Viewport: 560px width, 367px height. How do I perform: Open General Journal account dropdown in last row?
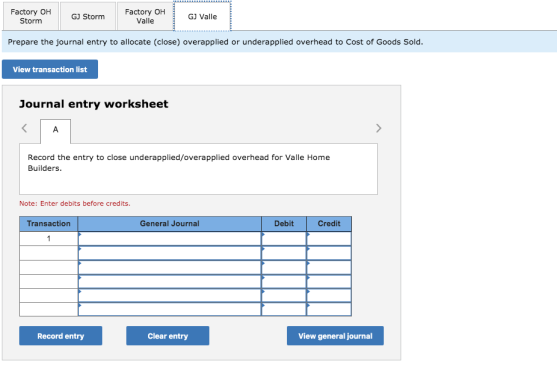click(170, 309)
